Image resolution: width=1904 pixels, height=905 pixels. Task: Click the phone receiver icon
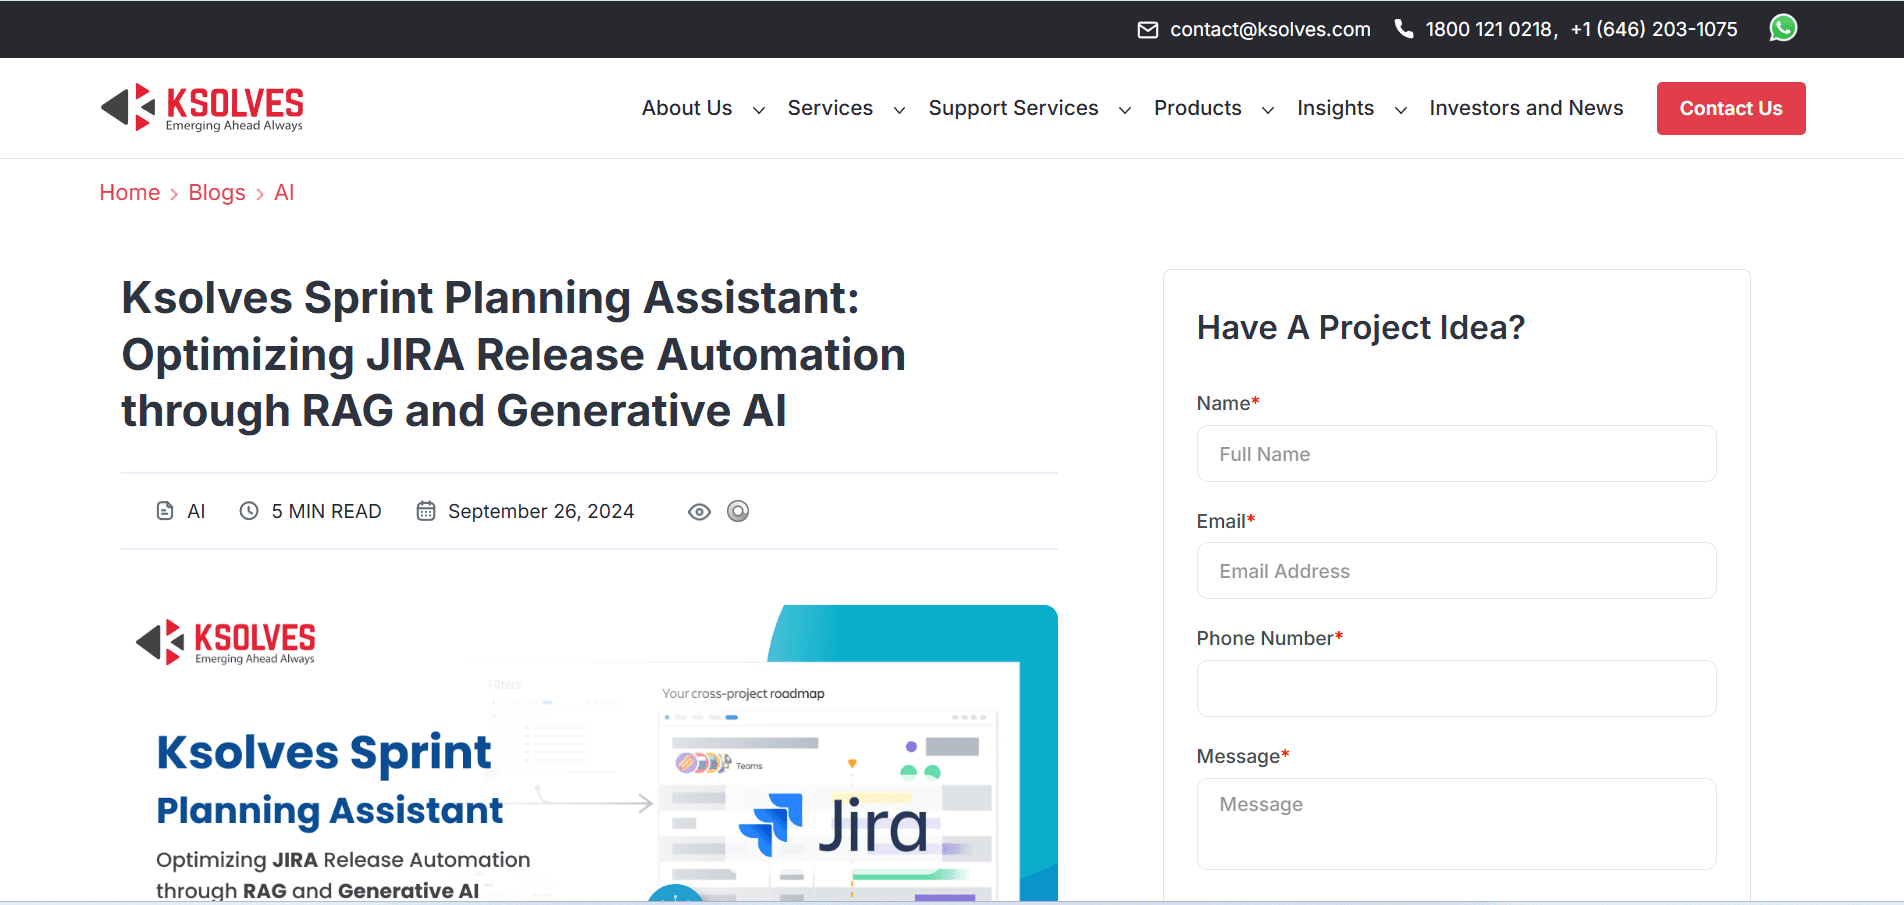point(1403,28)
